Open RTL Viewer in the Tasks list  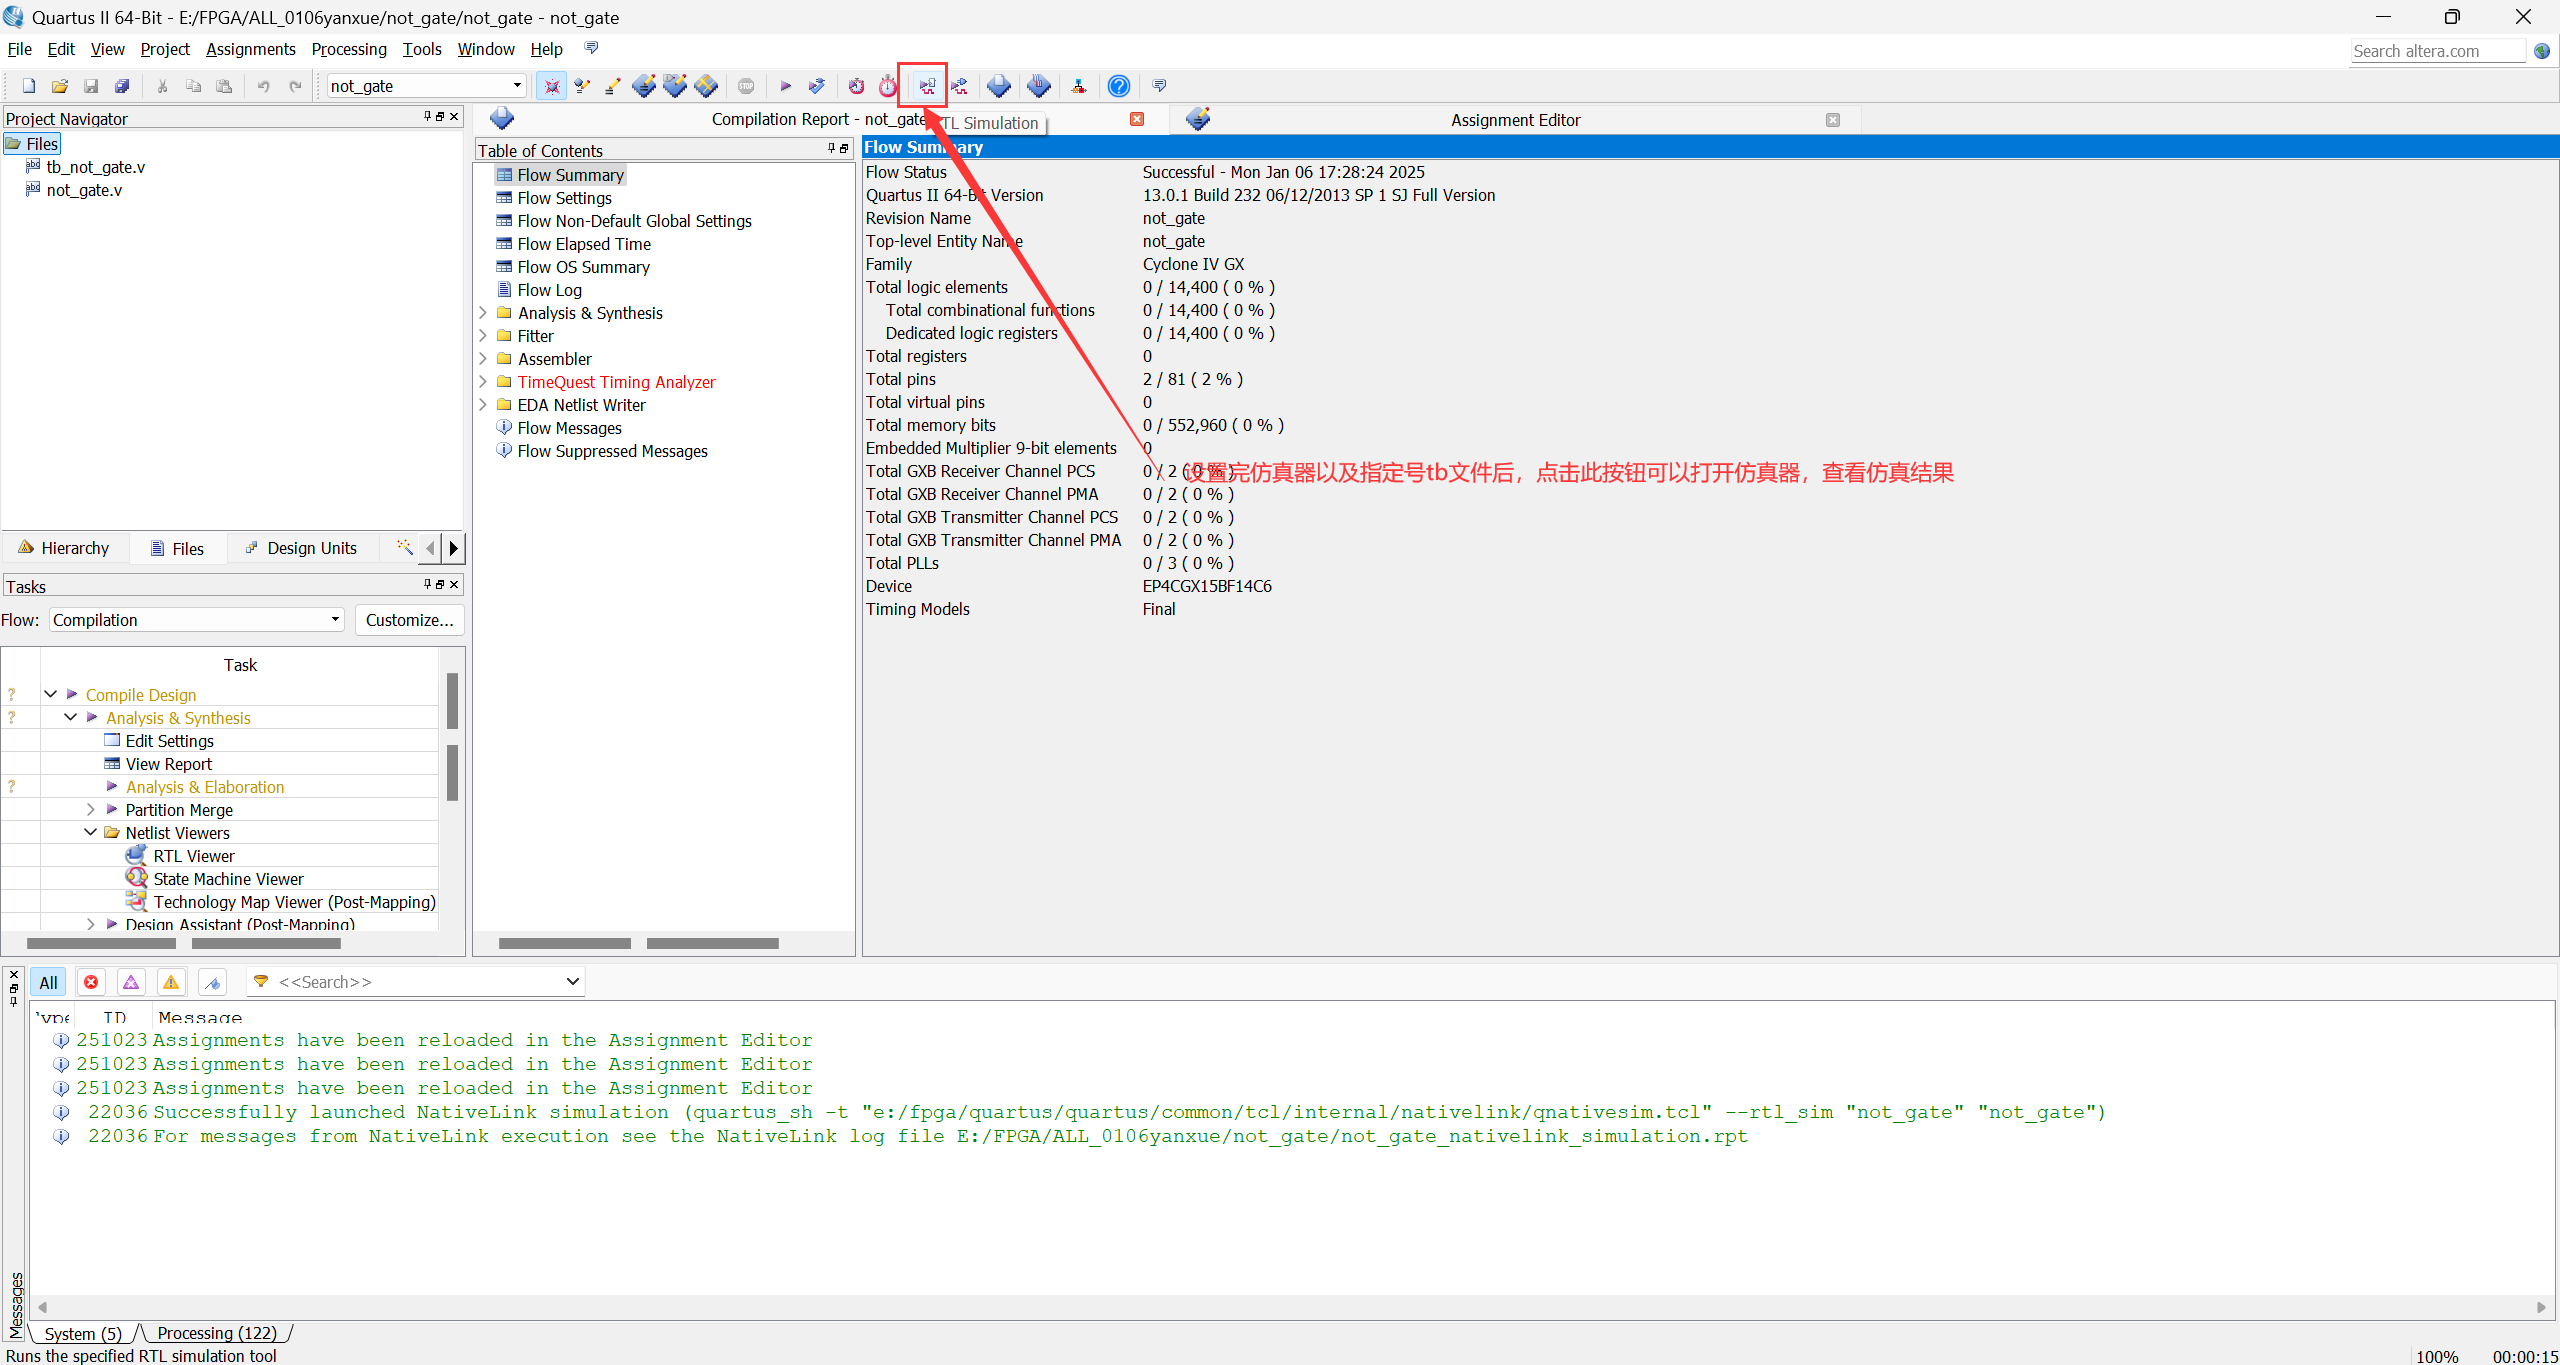[193, 856]
